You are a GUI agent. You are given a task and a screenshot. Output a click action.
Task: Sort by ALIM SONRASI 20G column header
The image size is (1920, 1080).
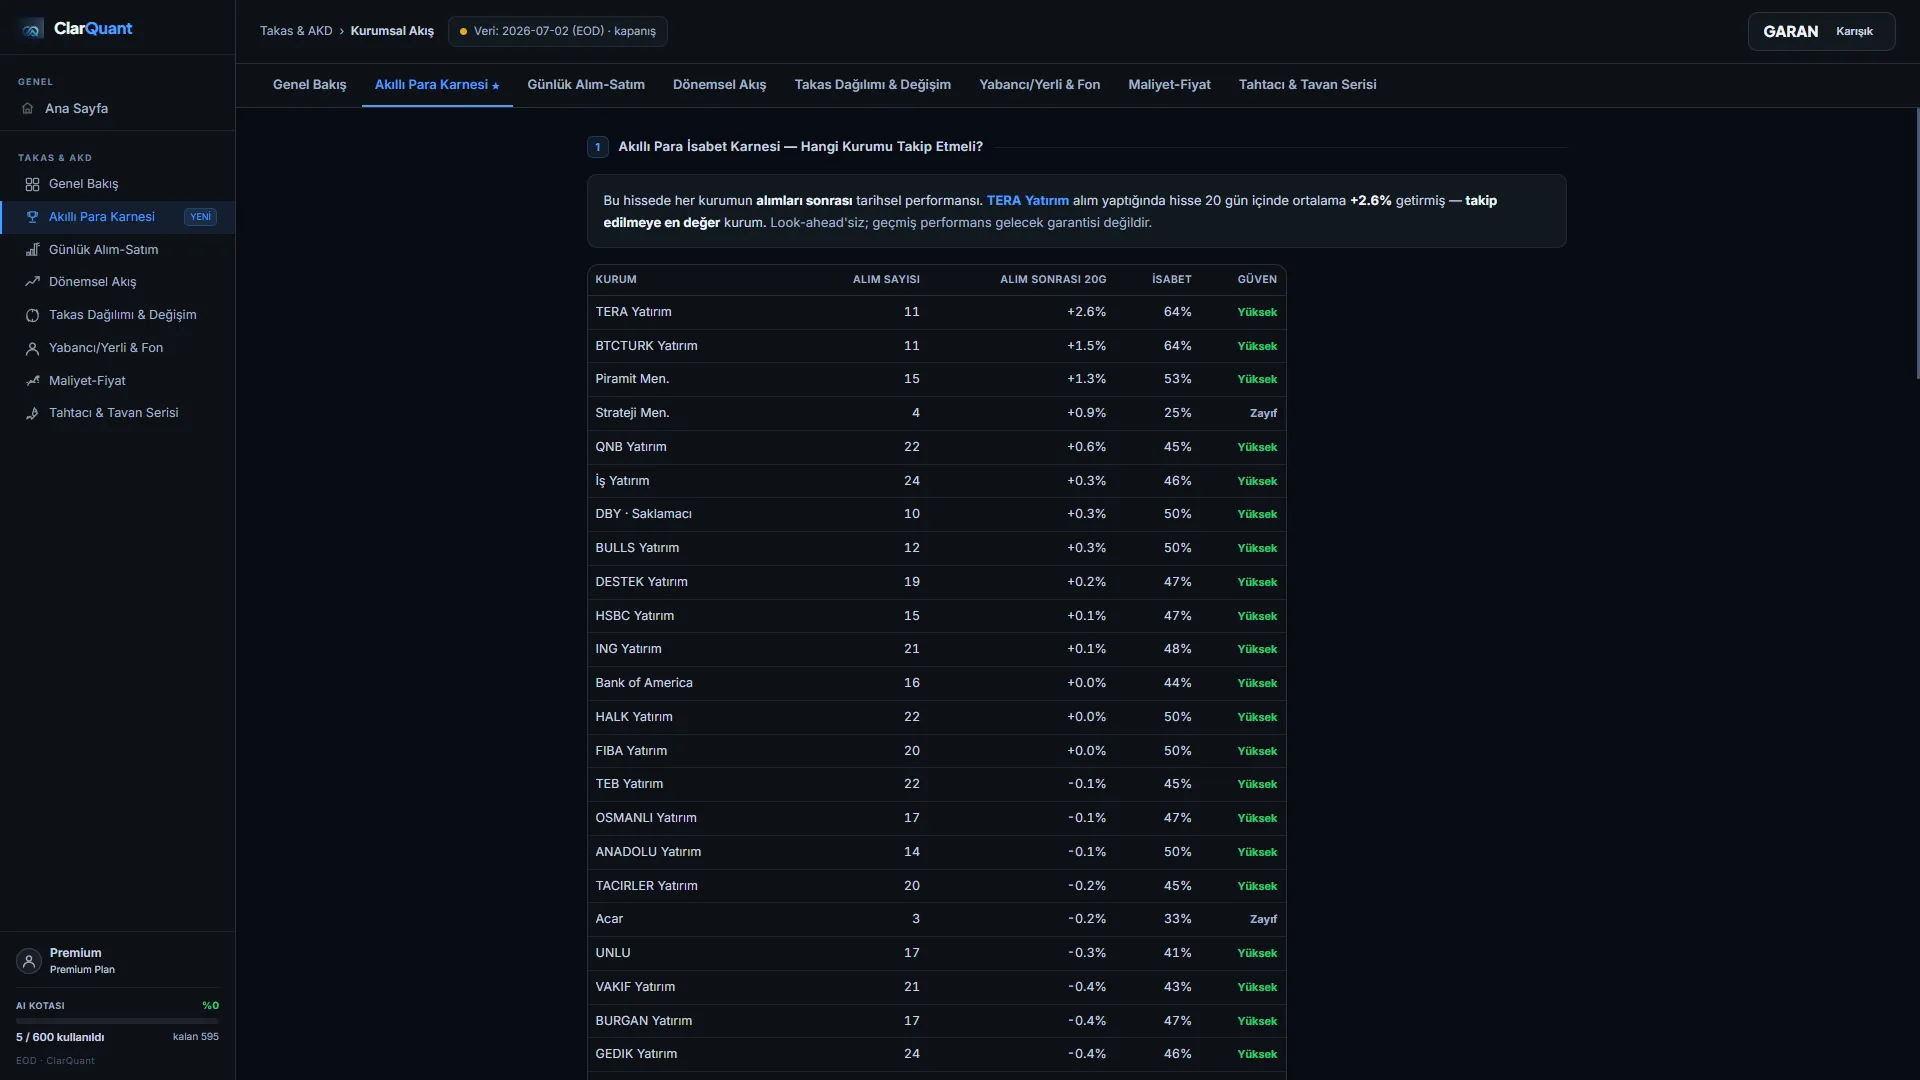[1053, 280]
